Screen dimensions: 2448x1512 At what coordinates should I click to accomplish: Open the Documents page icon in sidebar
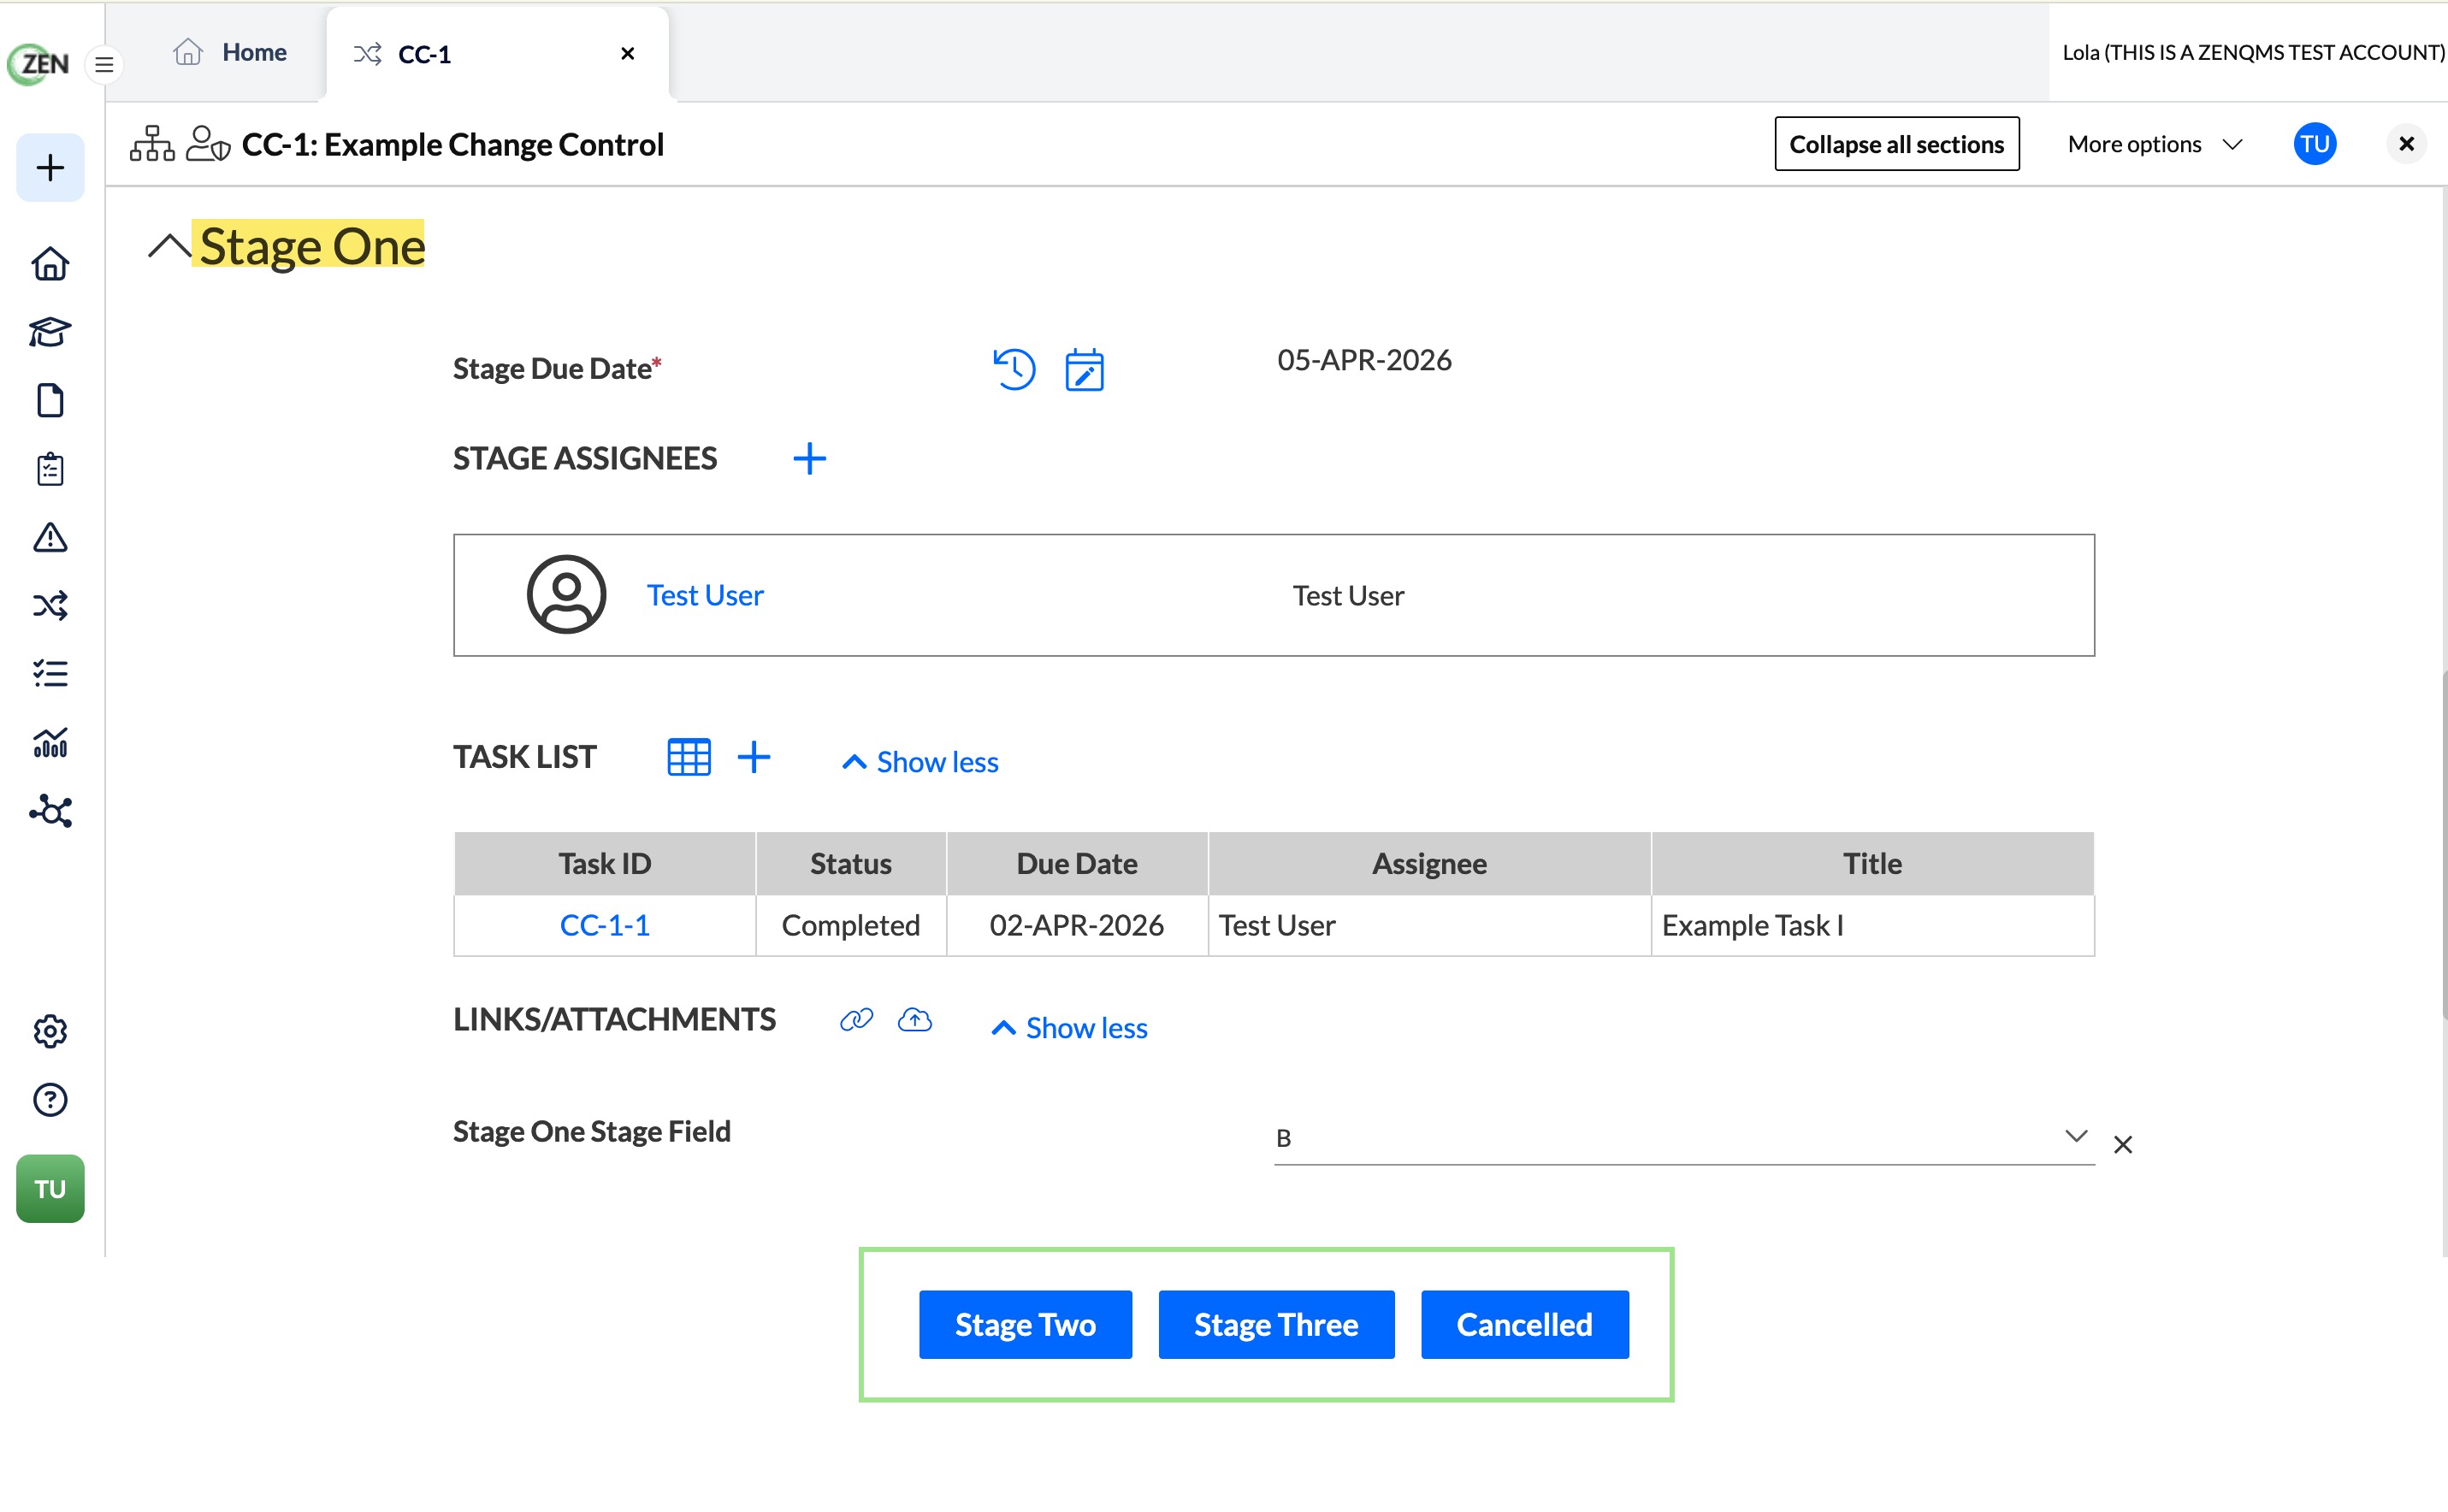(50, 401)
